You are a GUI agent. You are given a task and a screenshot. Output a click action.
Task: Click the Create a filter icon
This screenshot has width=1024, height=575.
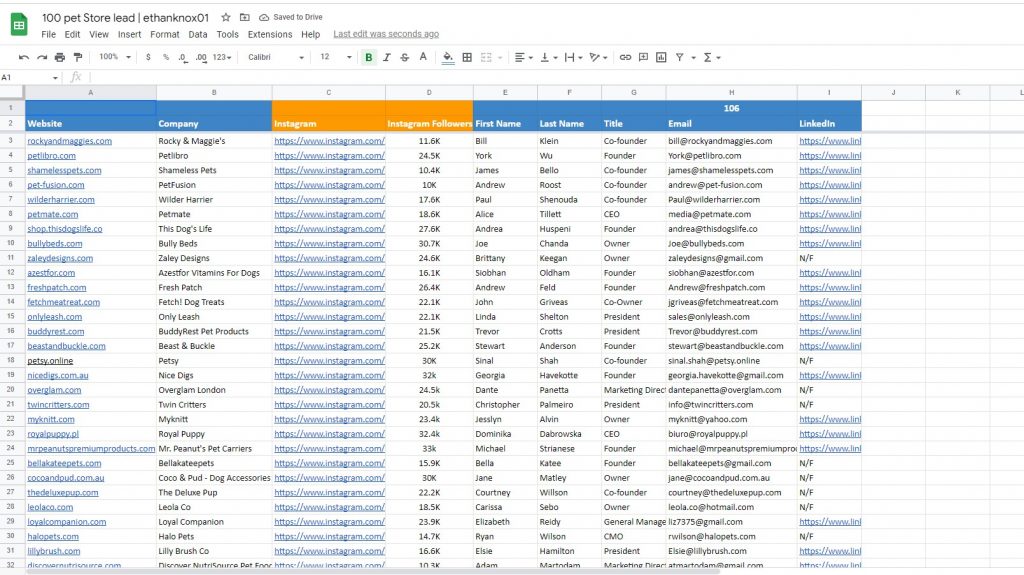point(680,58)
